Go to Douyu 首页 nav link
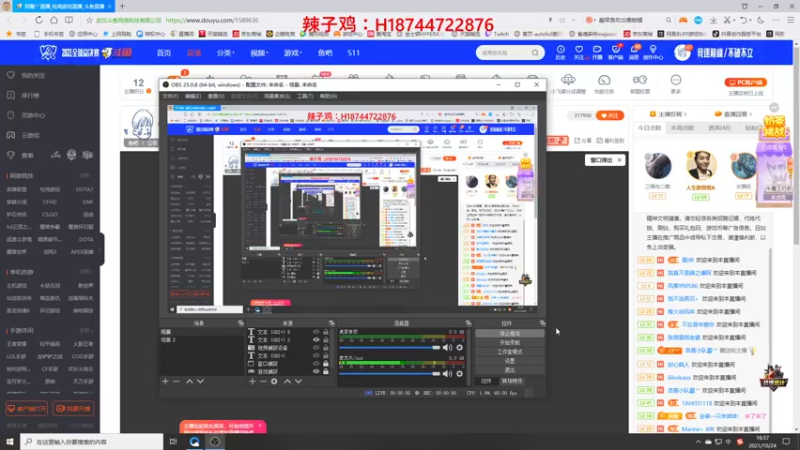800x450 pixels. click(x=164, y=53)
